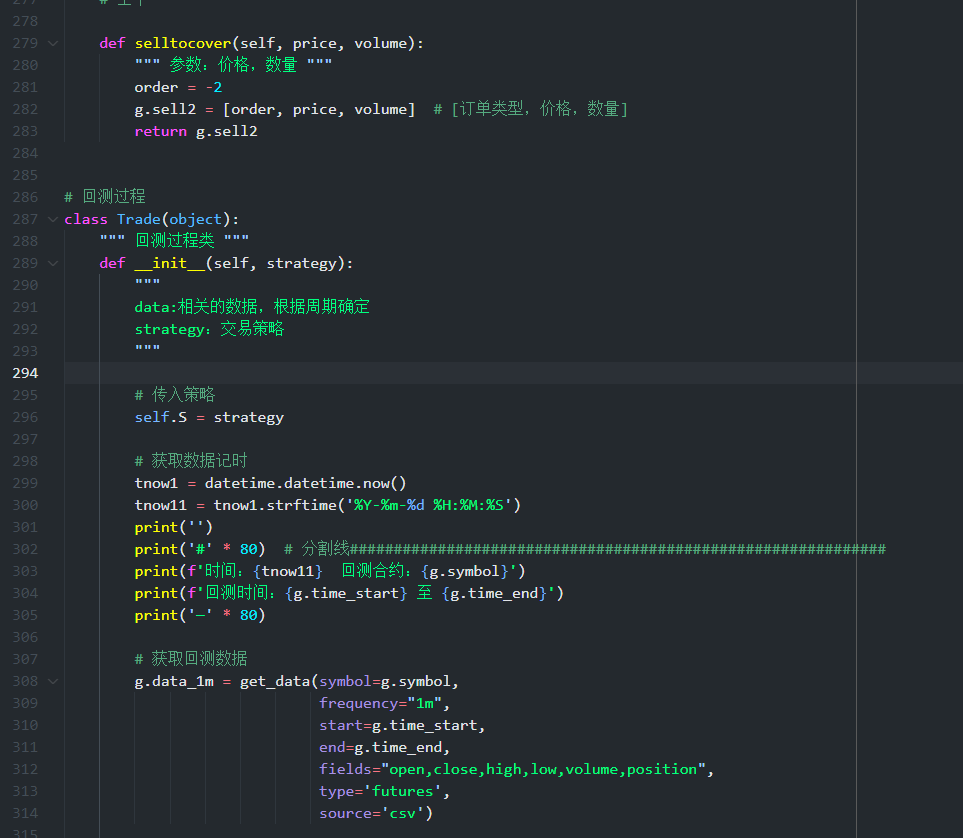This screenshot has width=963, height=838.
Task: Click line number 308 in gutter
Action: pos(25,681)
